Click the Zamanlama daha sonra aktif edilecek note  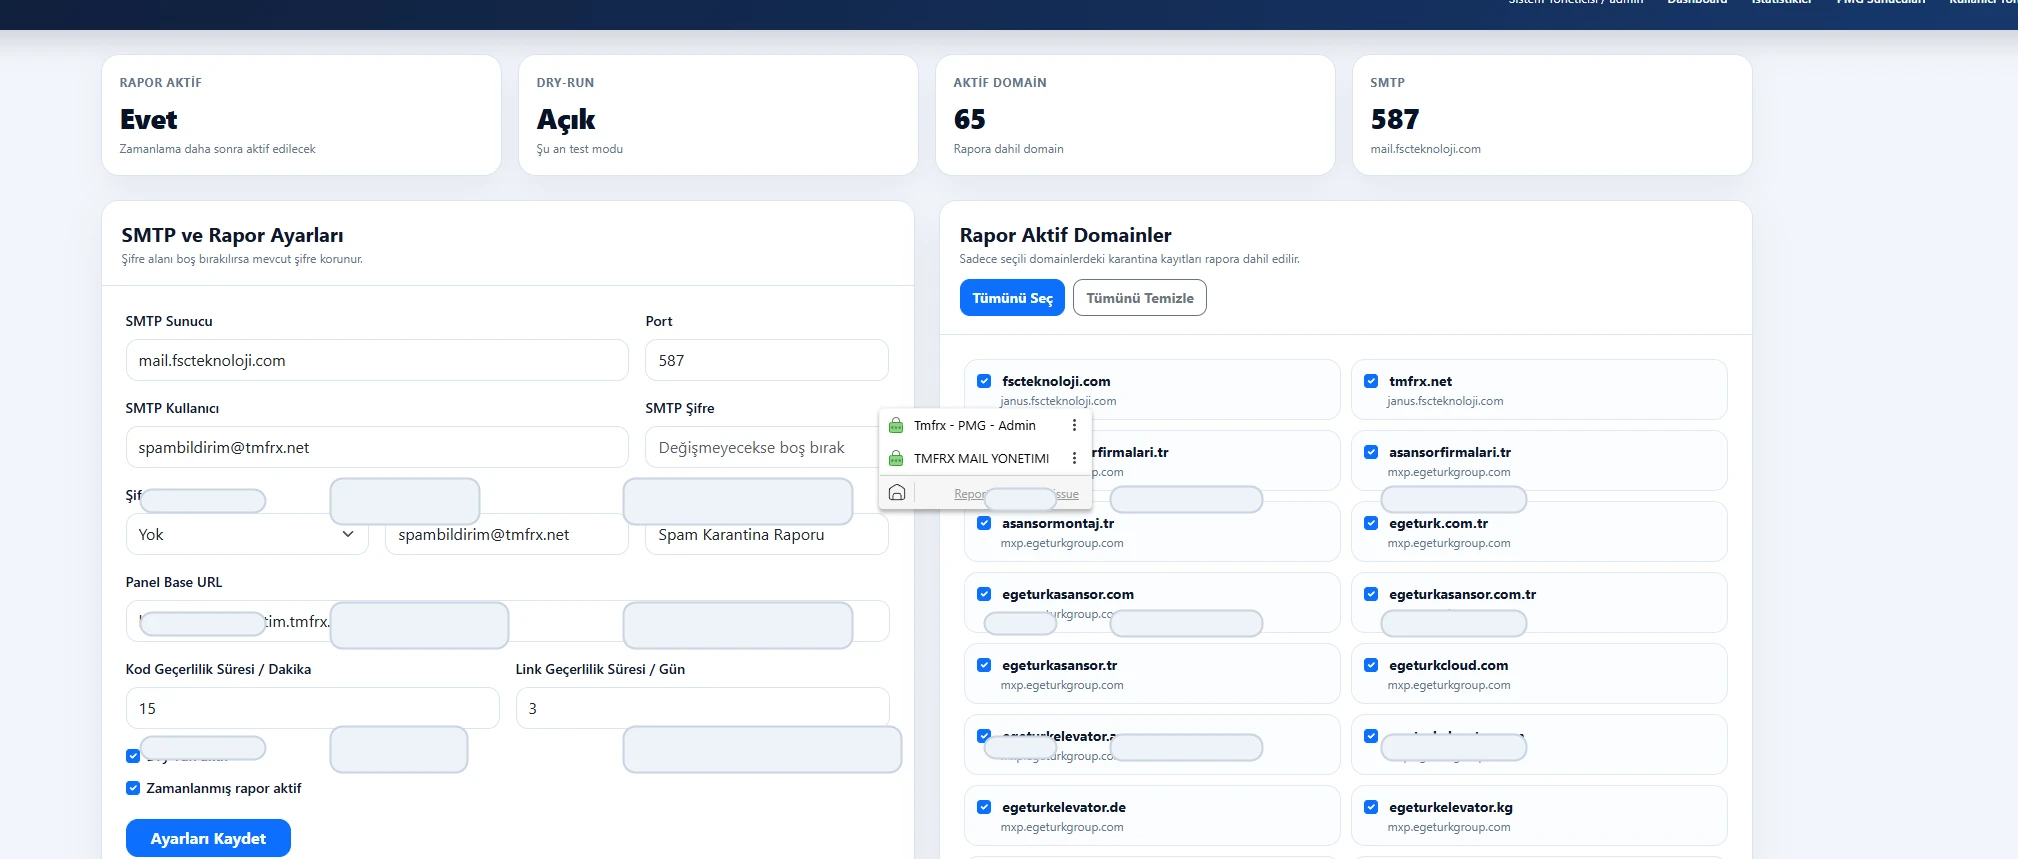click(x=218, y=149)
